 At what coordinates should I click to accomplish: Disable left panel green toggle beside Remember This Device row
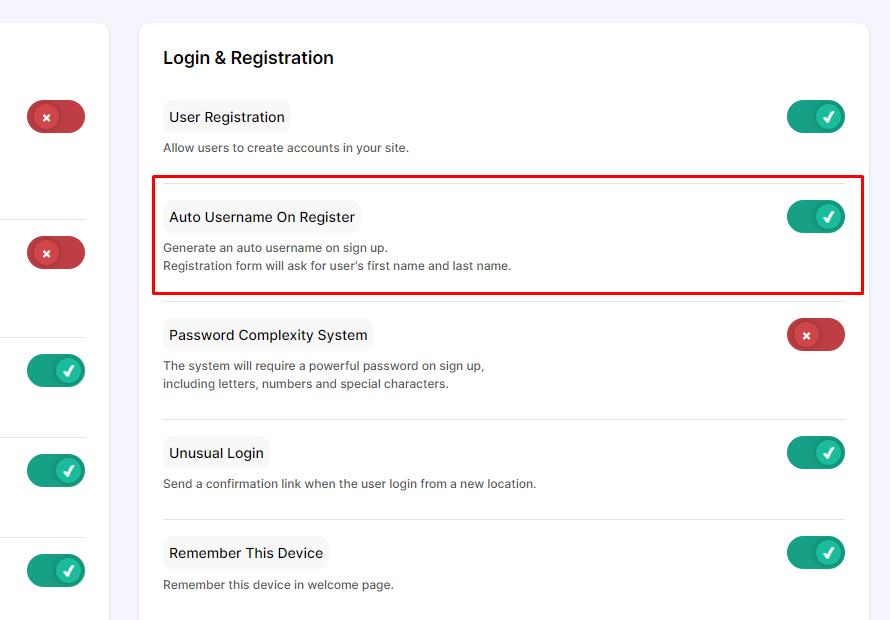[56, 571]
